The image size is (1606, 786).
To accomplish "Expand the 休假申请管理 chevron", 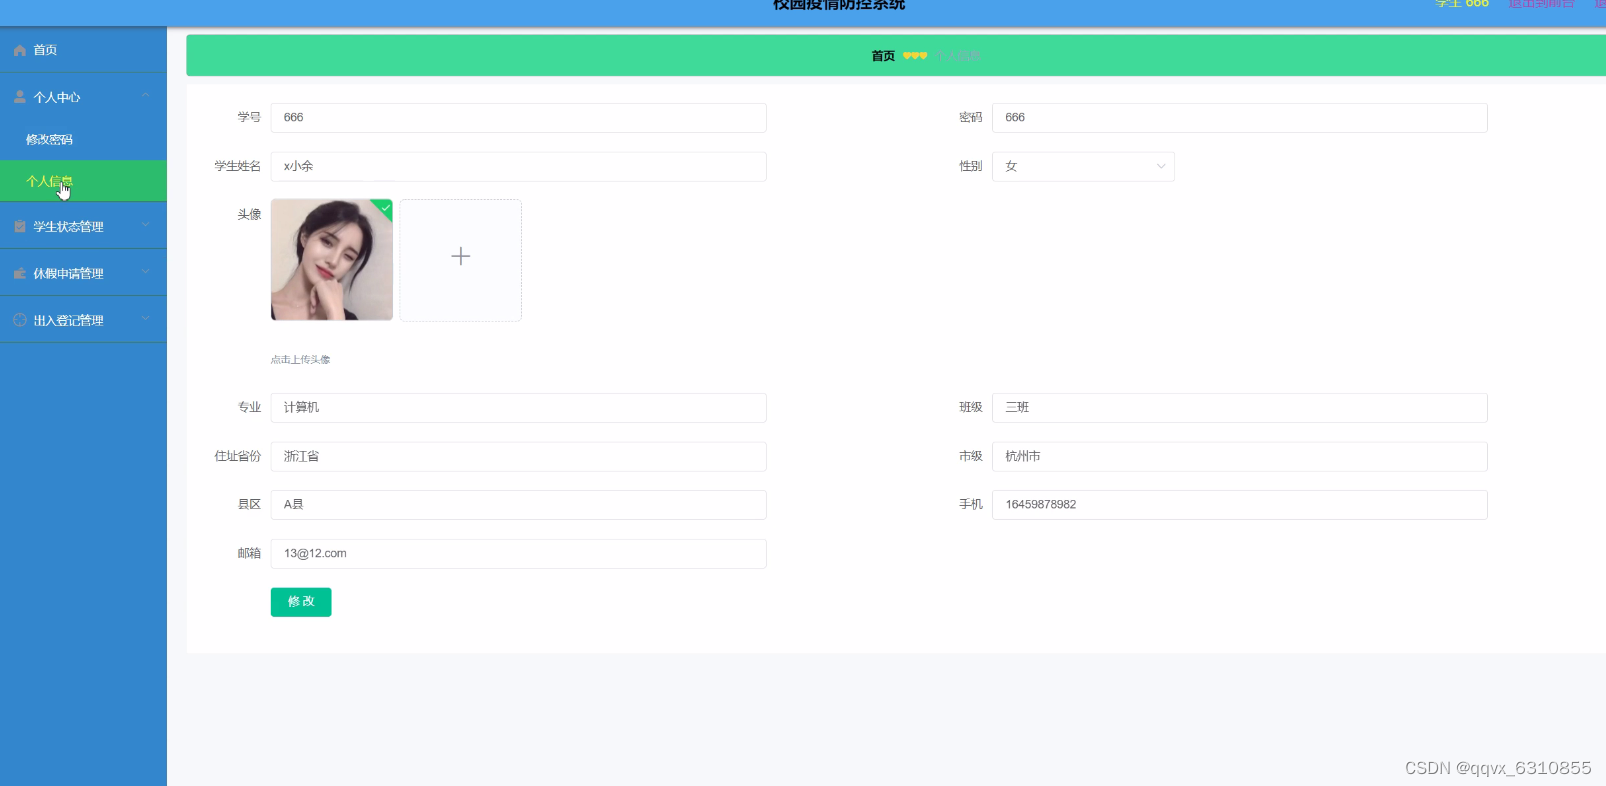I will click(146, 273).
